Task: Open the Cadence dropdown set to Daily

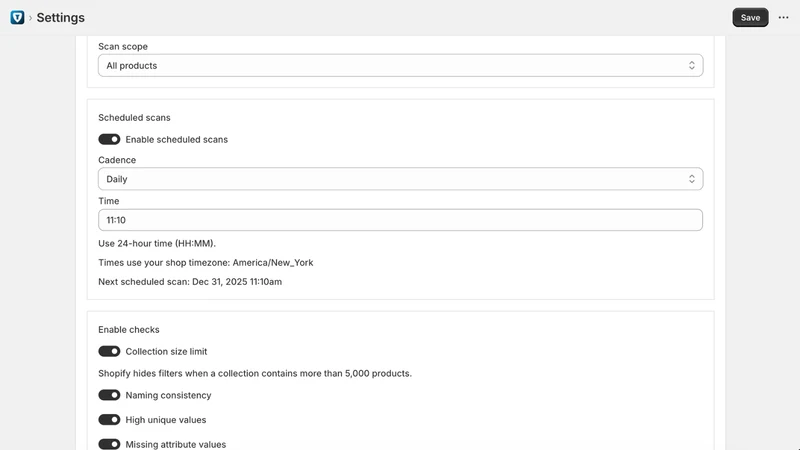Action: 401,179
